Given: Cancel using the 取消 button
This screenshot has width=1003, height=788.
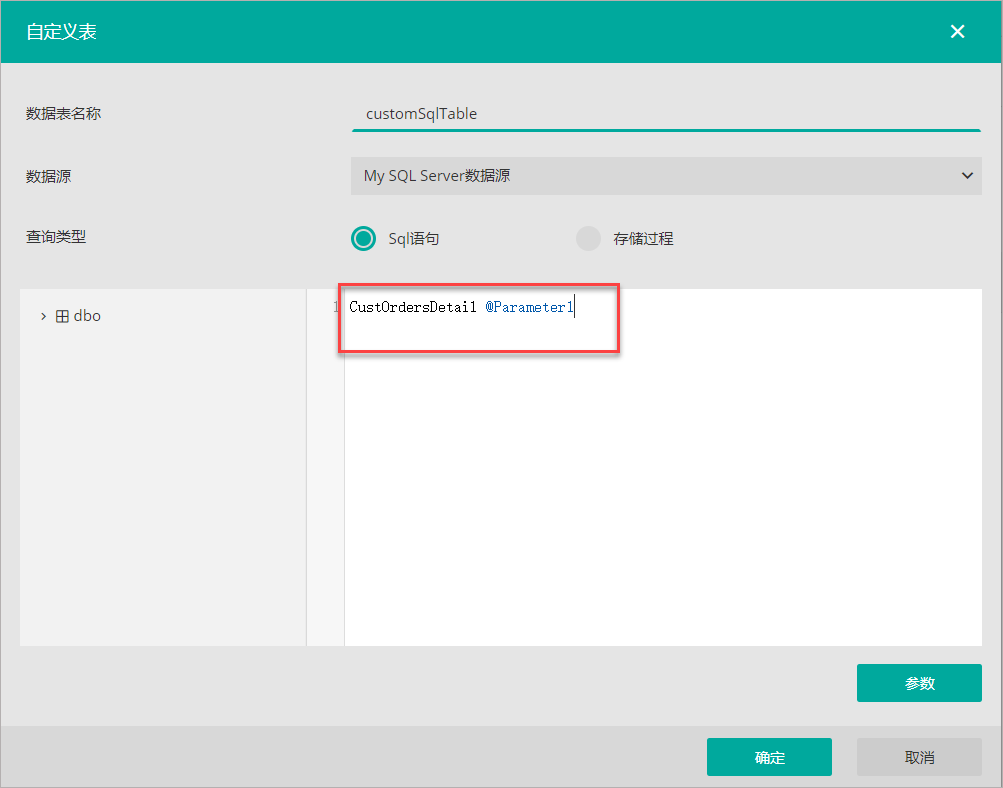Looking at the screenshot, I should click(x=919, y=757).
